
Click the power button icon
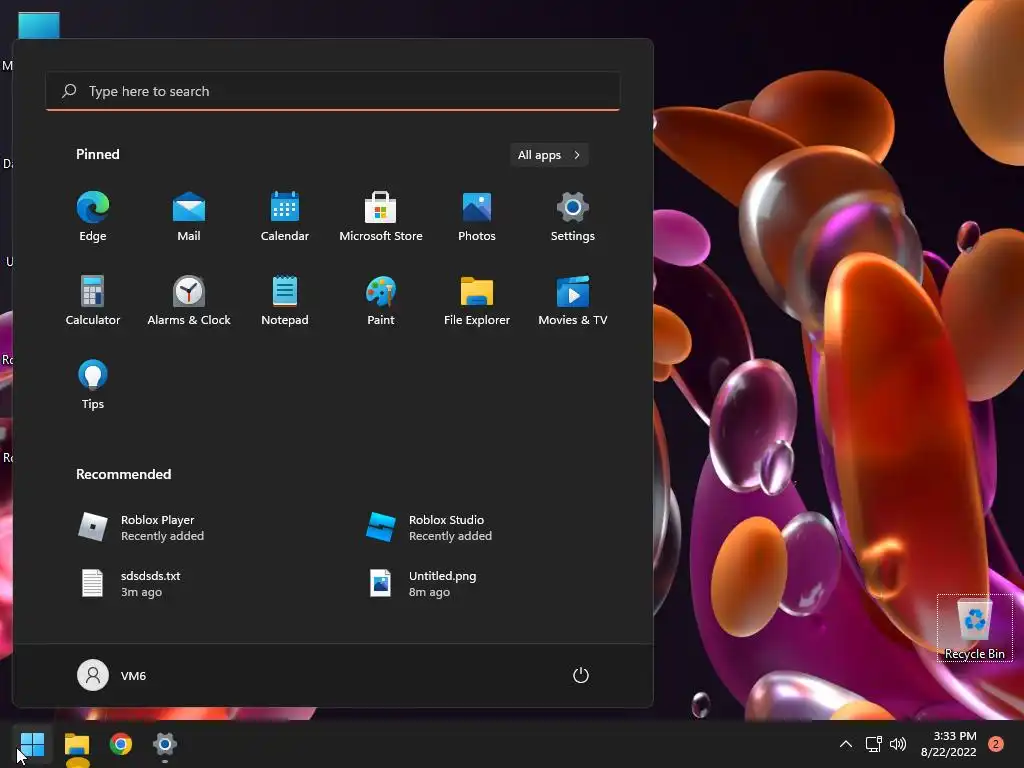click(x=581, y=675)
